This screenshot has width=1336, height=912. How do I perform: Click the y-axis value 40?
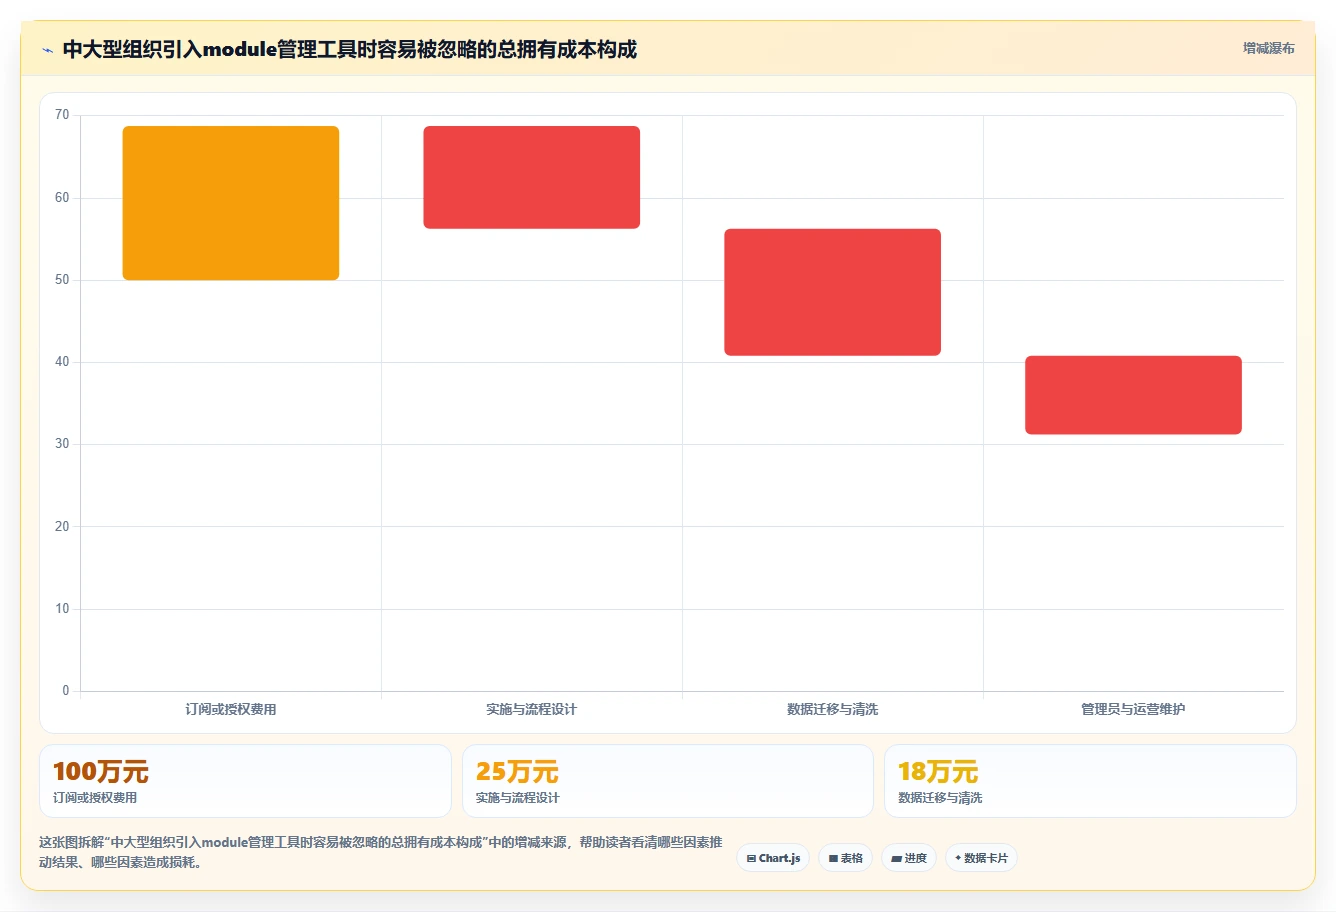pos(62,362)
